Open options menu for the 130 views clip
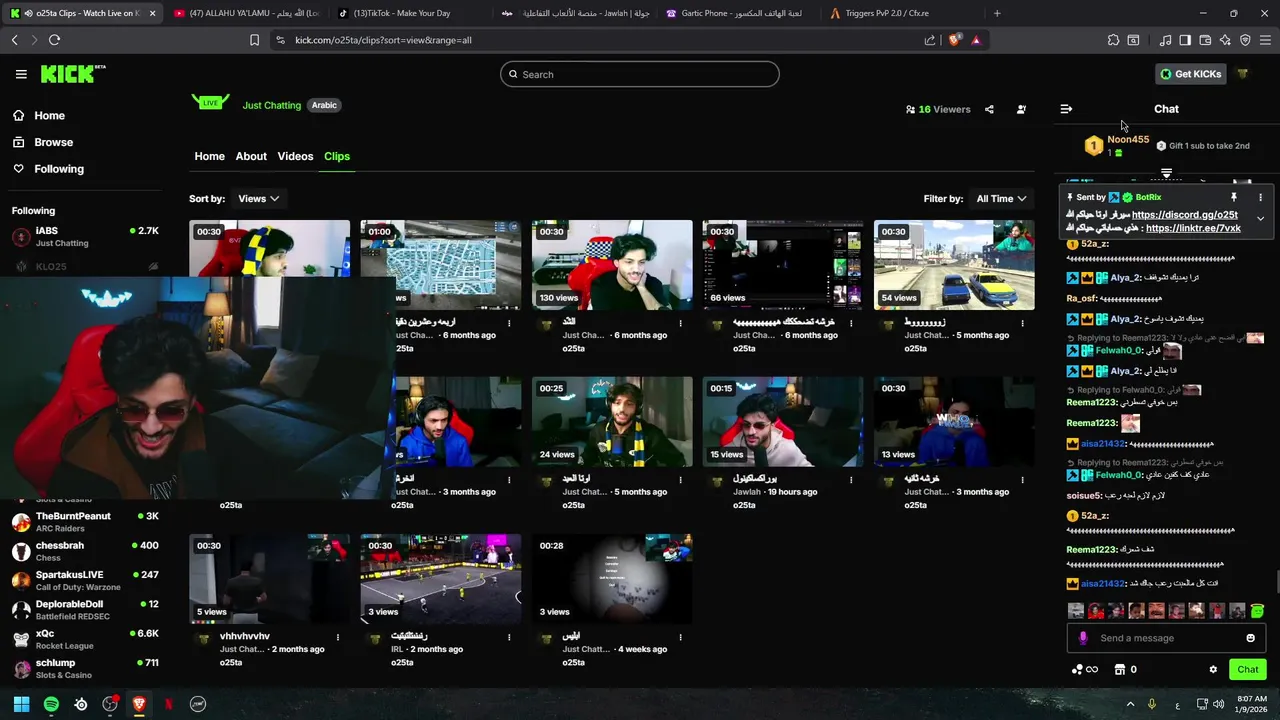Screen dimensions: 1280x720 [680, 323]
